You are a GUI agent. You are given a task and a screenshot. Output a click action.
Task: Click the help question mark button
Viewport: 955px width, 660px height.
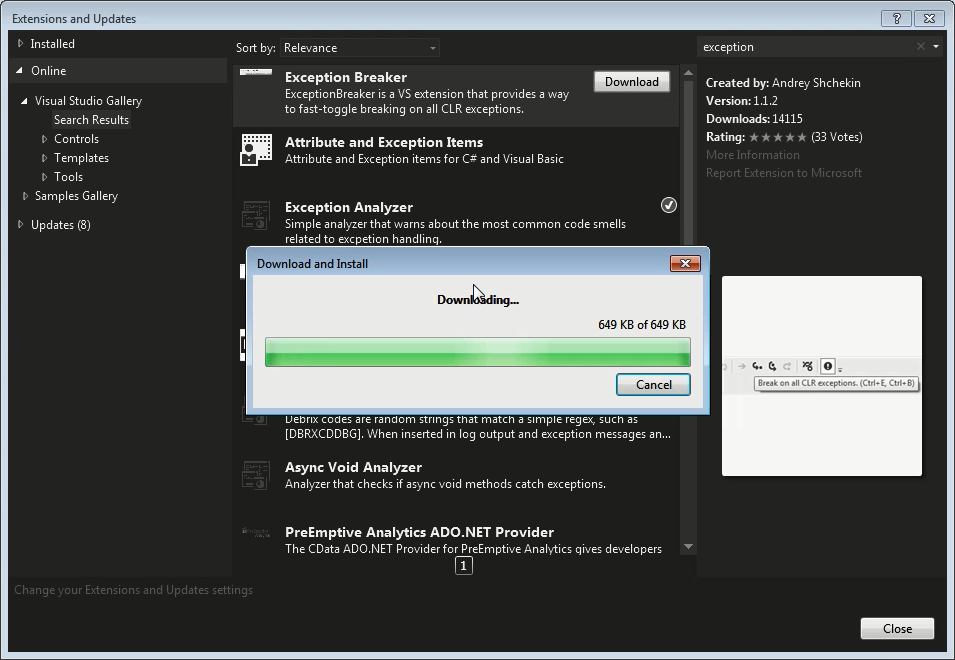click(x=897, y=18)
